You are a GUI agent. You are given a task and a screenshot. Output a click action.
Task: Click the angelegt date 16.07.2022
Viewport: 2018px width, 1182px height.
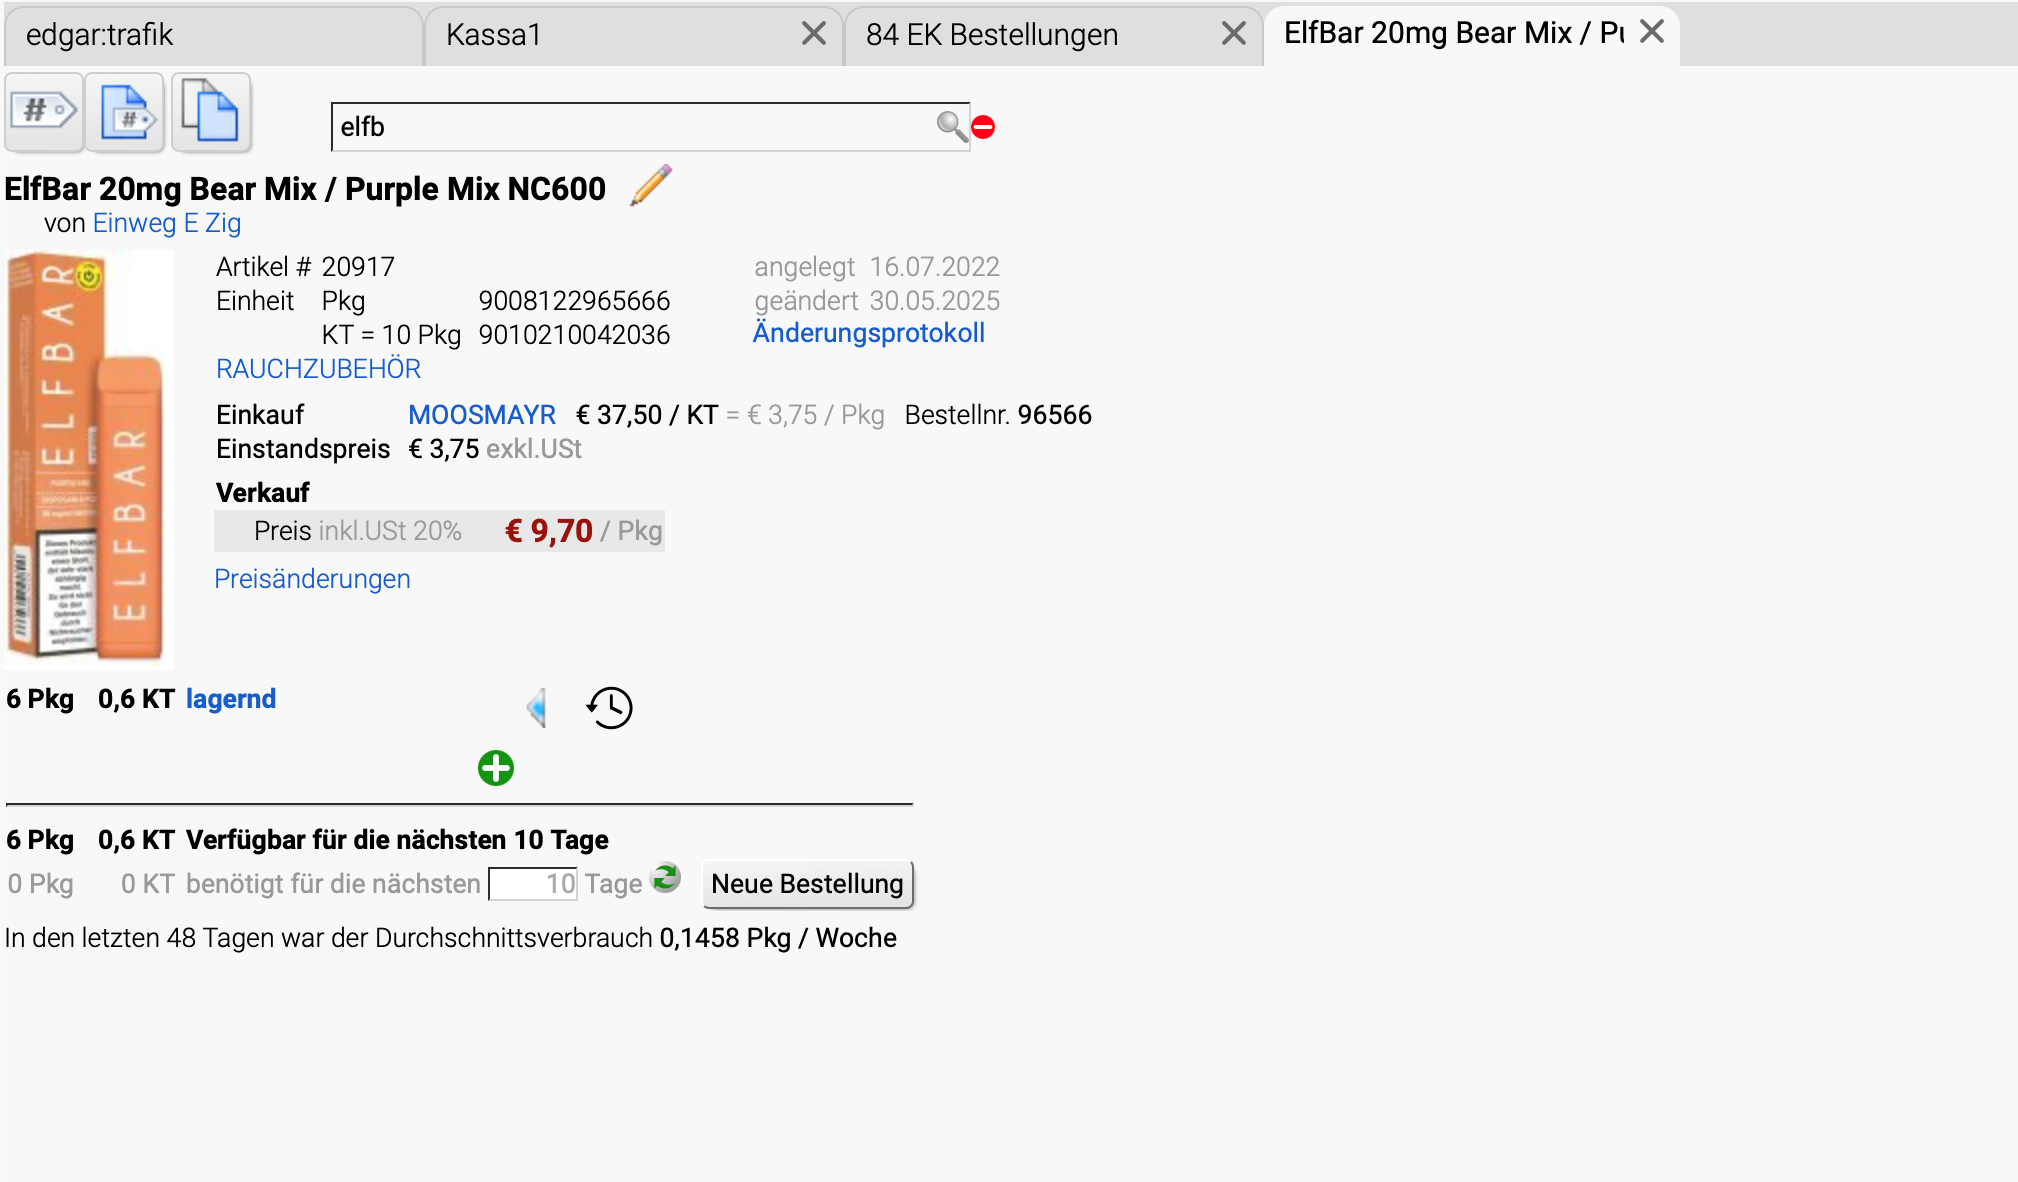click(x=935, y=267)
